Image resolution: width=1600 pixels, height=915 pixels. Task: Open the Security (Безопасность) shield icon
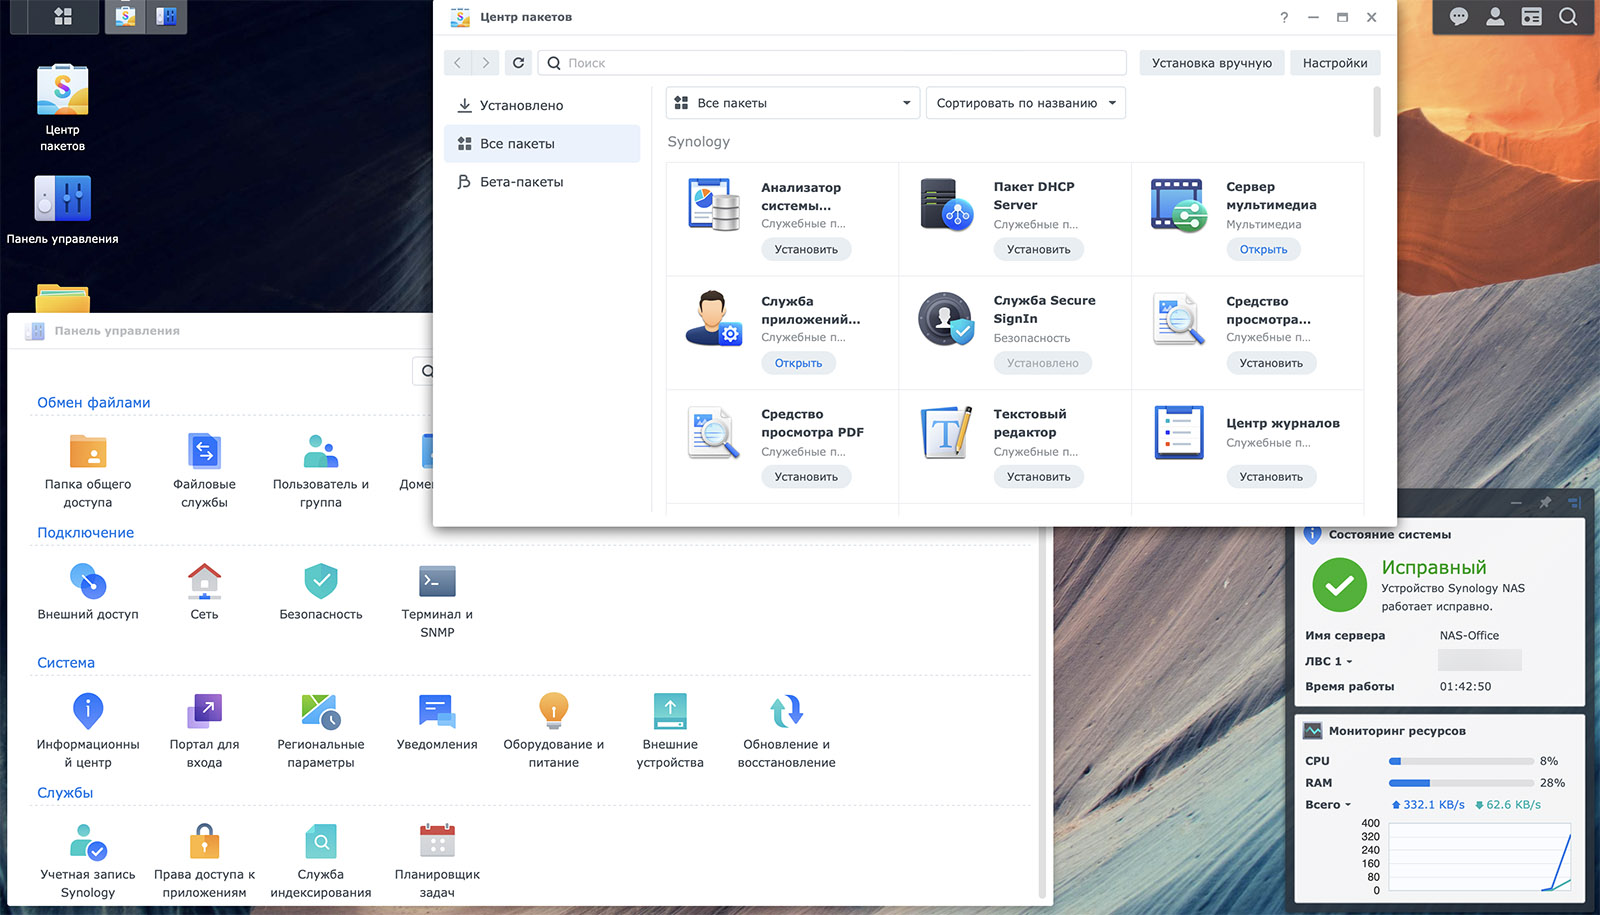point(320,582)
